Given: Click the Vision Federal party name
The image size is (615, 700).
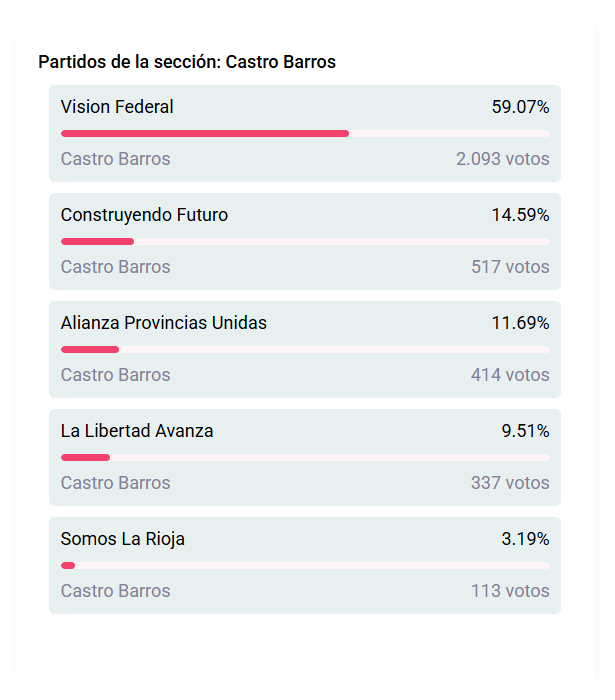Looking at the screenshot, I should pos(117,107).
